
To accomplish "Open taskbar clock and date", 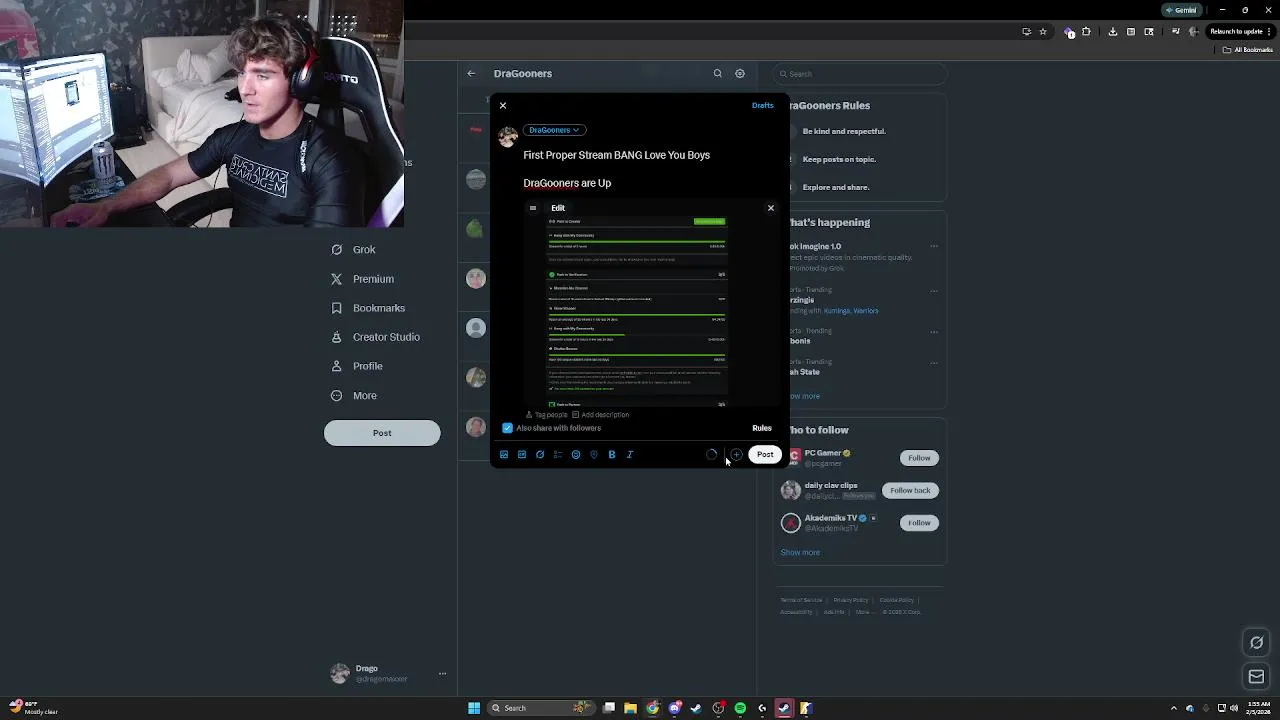I will point(1259,708).
